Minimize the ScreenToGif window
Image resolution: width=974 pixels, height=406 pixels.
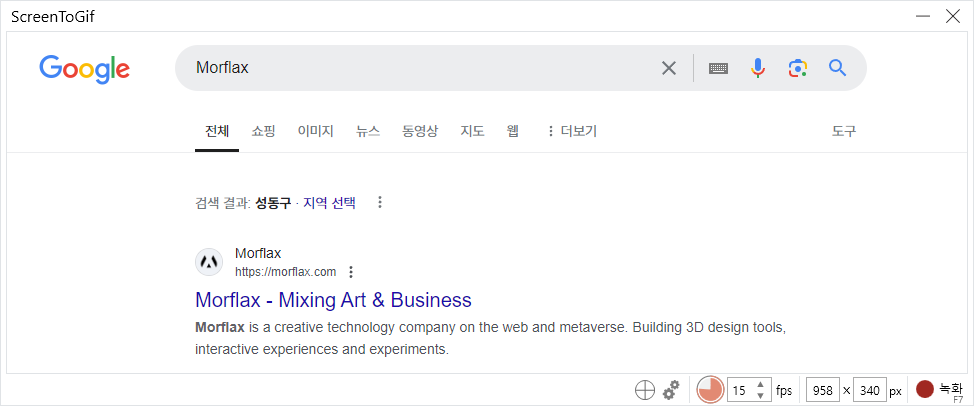point(923,17)
